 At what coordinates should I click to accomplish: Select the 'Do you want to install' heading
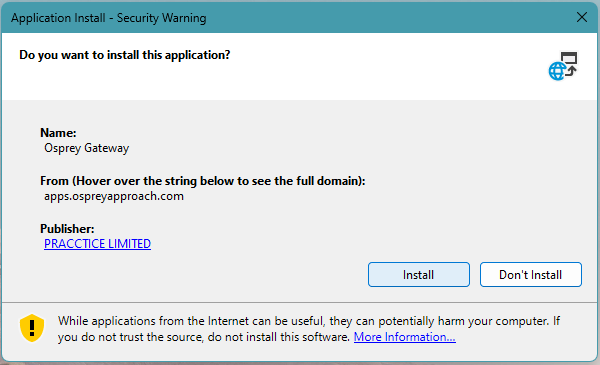click(125, 55)
